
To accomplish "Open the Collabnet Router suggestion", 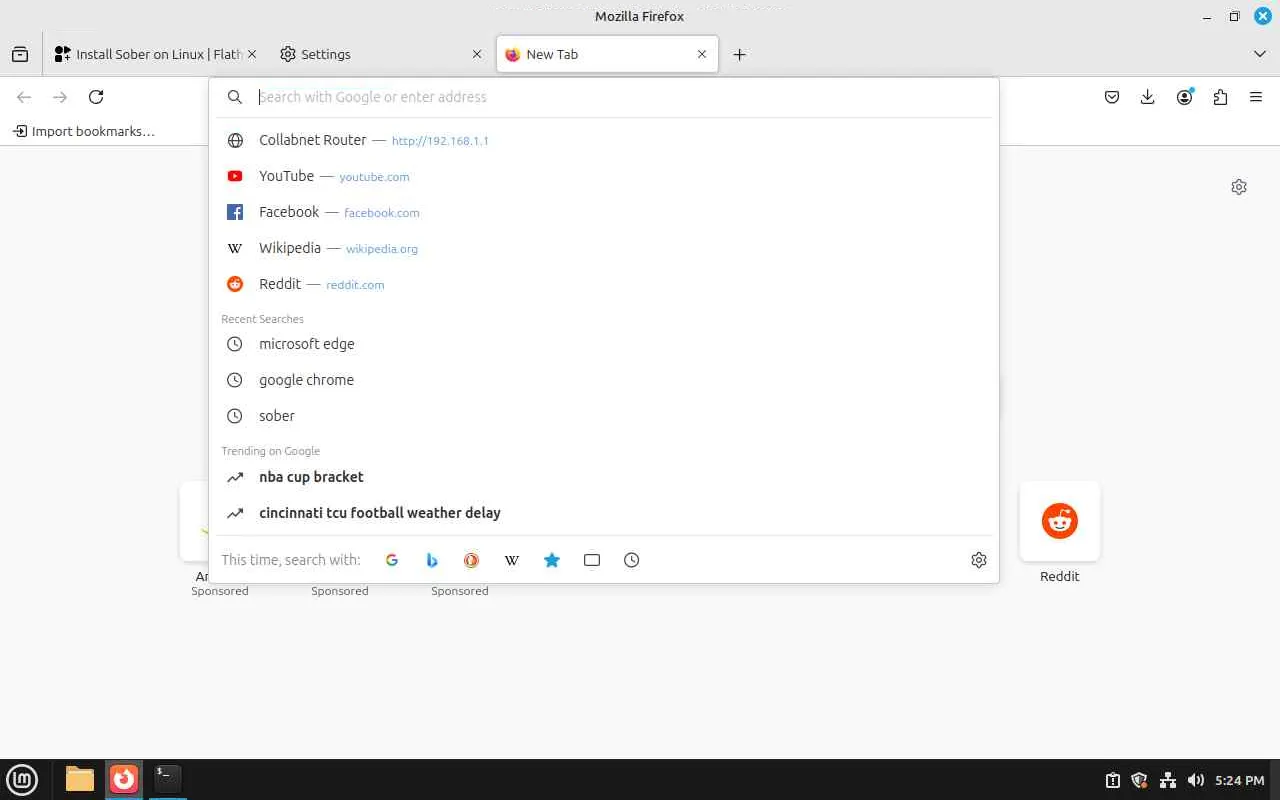I will pos(604,140).
